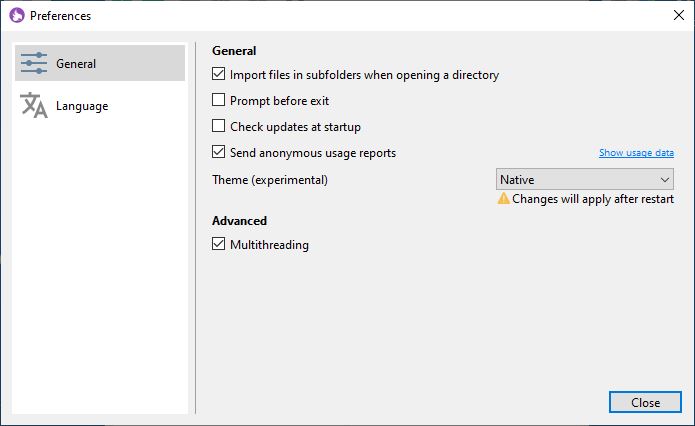Click the Preferences title text
The image size is (695, 426).
(60, 16)
